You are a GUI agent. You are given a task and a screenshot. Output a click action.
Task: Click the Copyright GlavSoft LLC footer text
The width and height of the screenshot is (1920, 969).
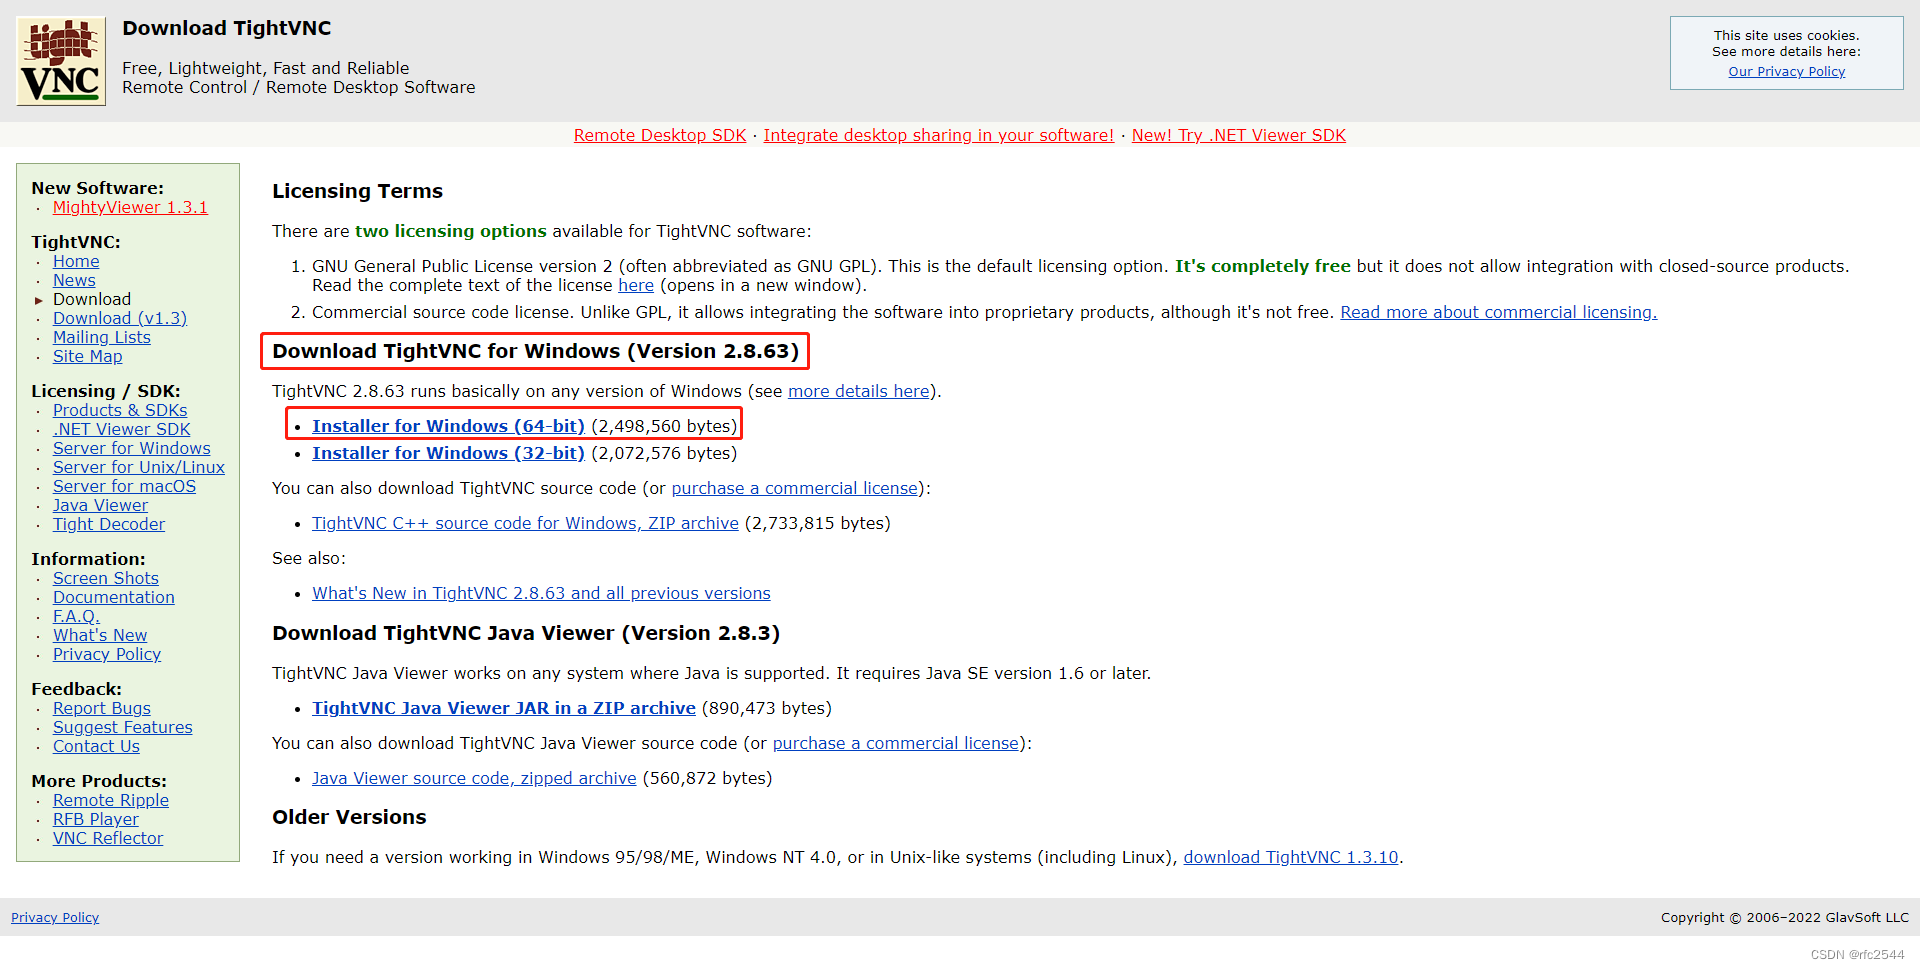pos(1785,917)
